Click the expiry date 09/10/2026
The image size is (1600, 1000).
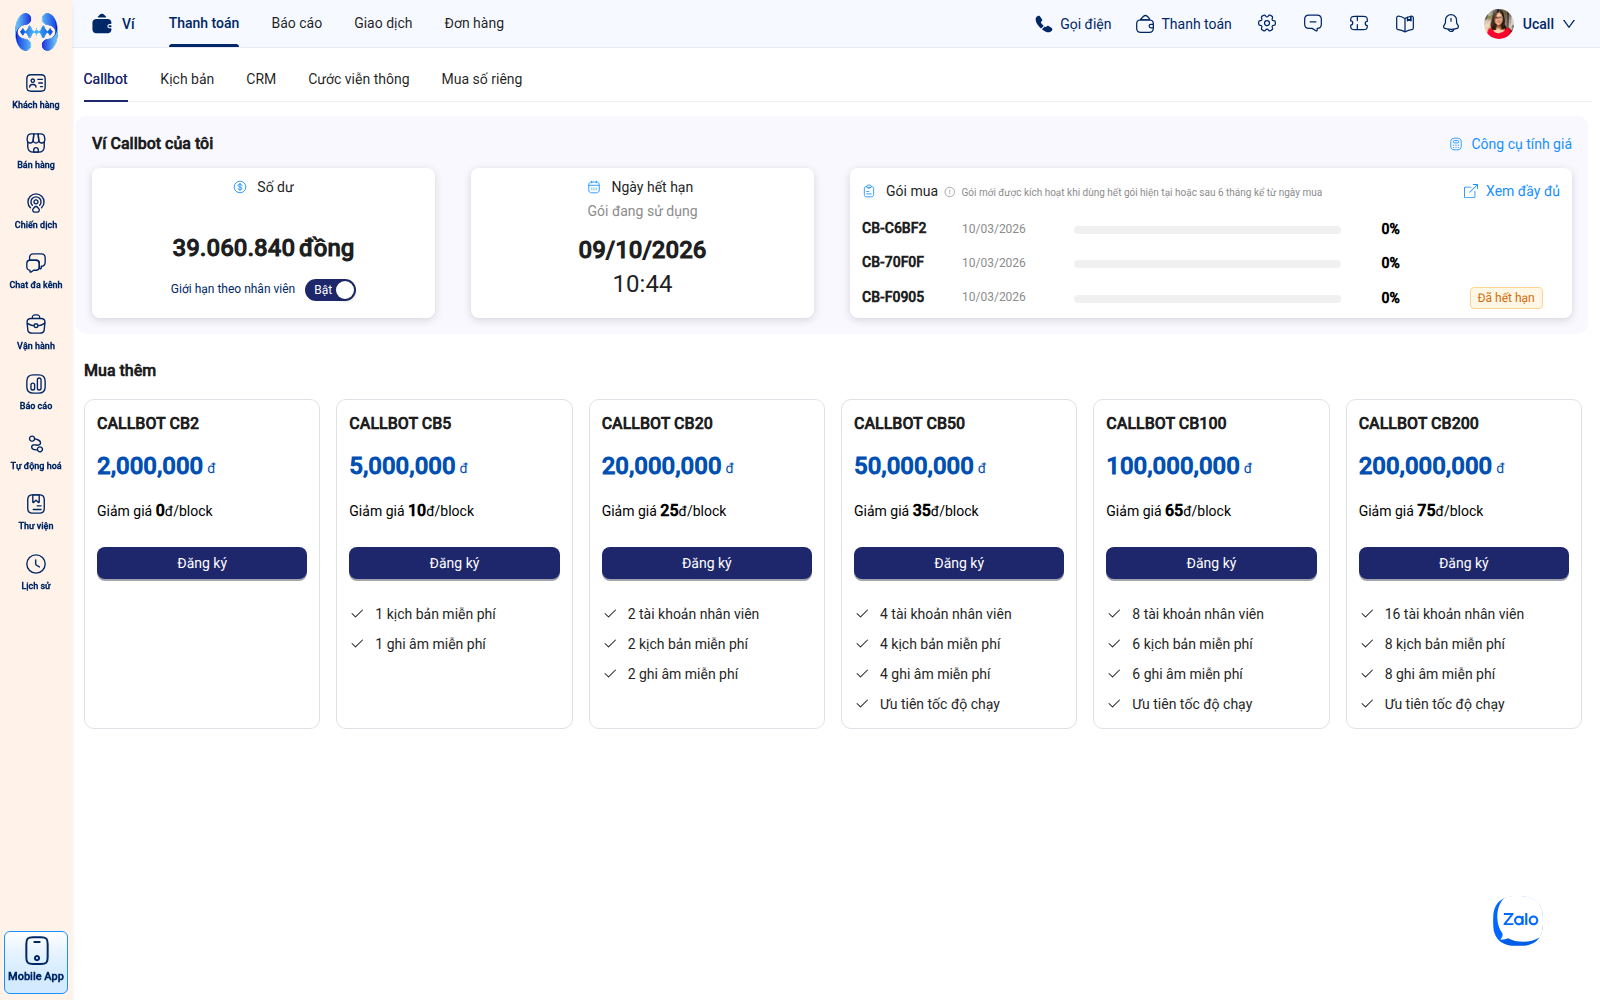642,250
